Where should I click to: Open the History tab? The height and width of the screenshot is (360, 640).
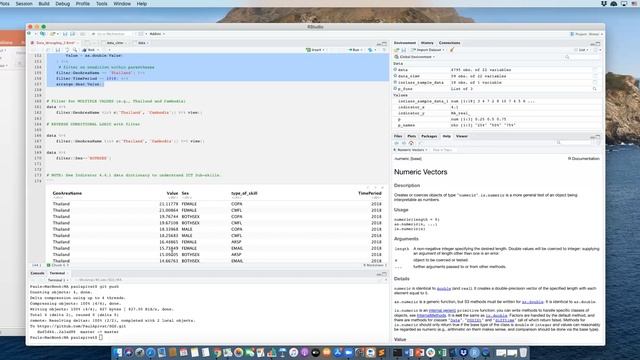427,43
